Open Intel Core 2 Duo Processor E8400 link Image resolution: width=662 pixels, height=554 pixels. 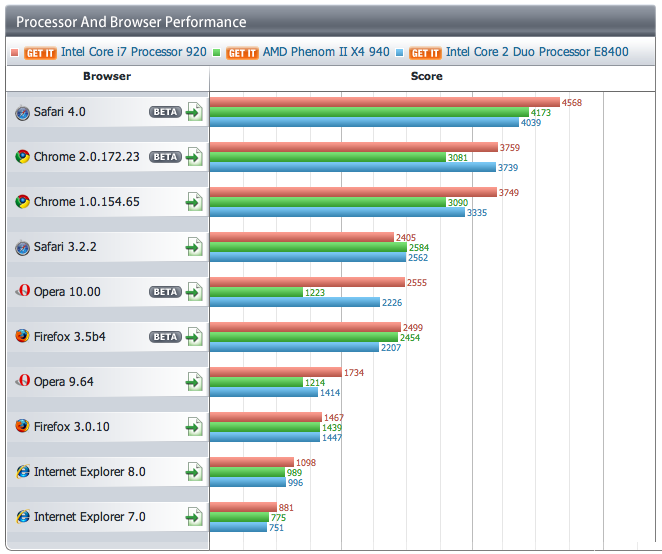[537, 52]
